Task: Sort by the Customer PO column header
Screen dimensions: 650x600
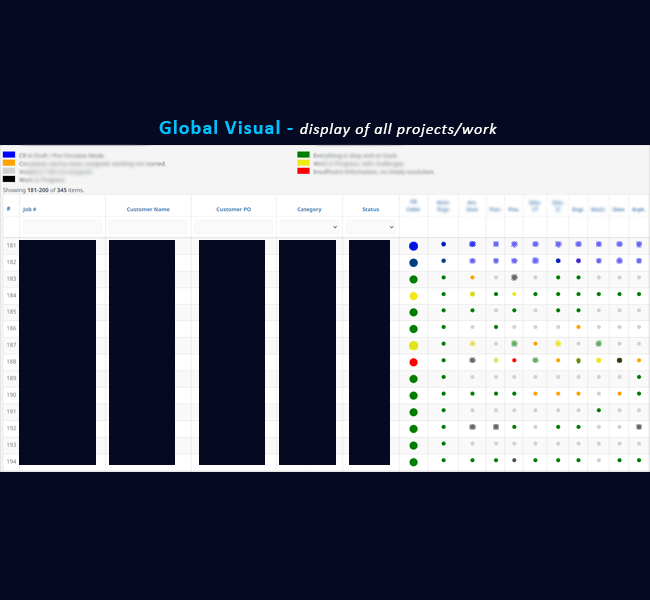Action: pyautogui.click(x=234, y=209)
